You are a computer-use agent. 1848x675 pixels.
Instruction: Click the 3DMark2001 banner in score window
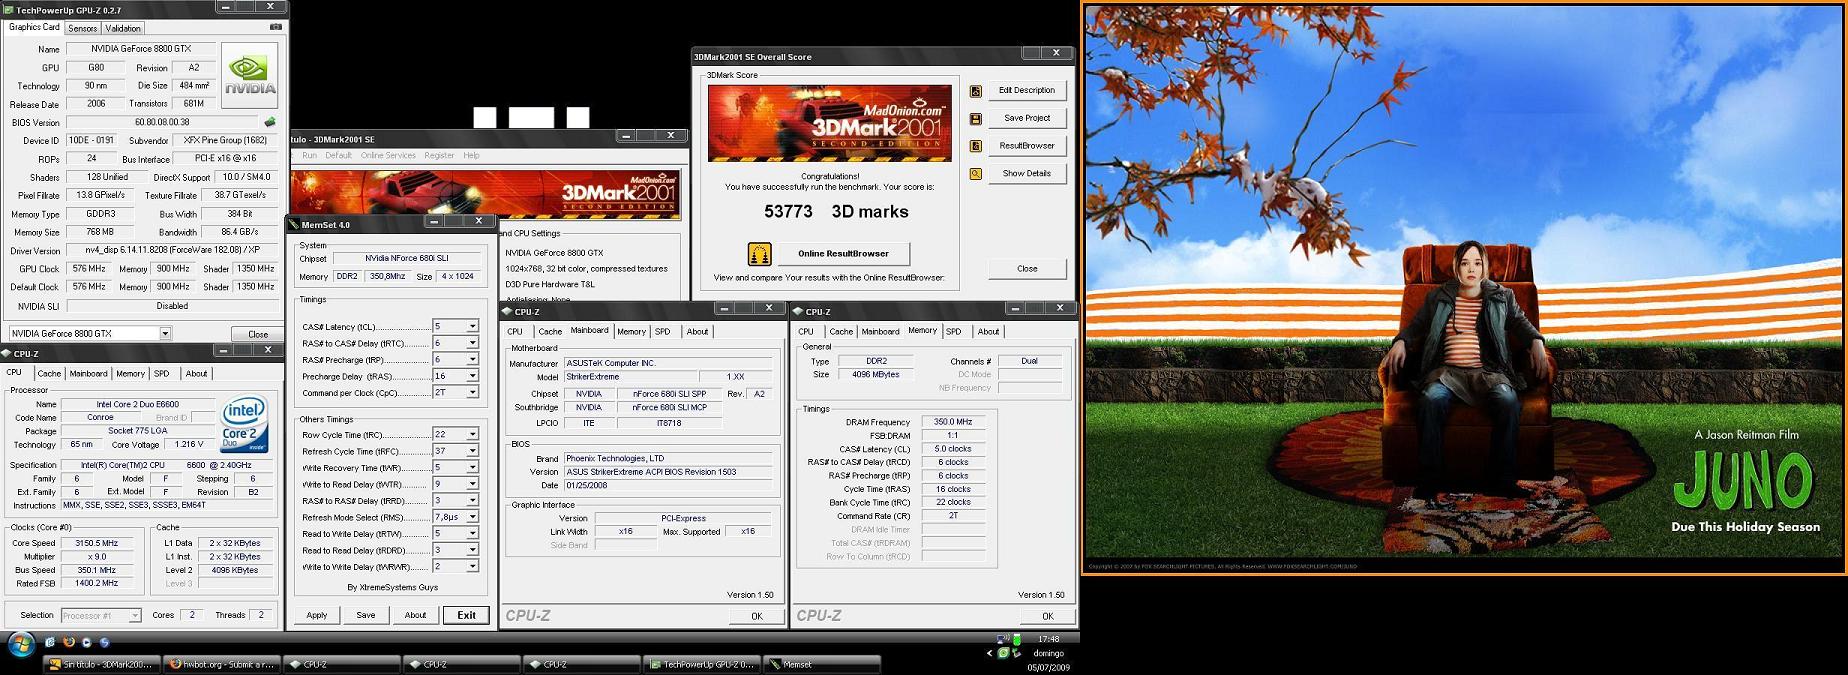click(x=829, y=123)
